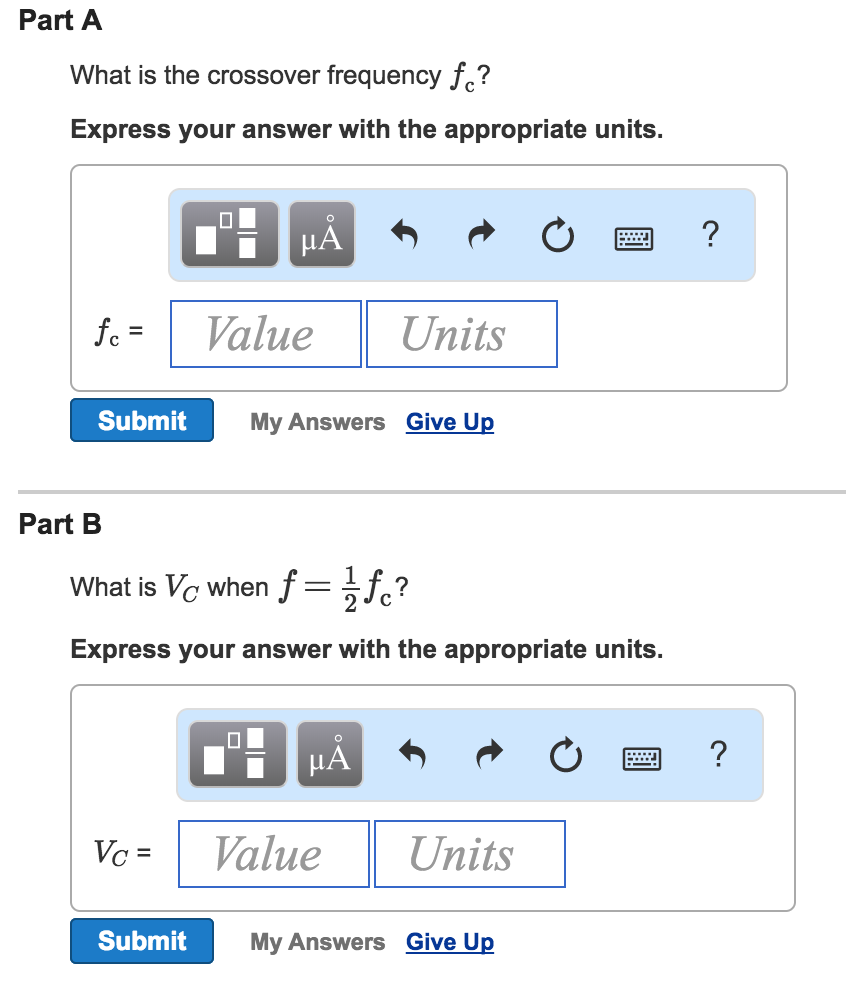Show keyboard shortcuts in Part A toolbar
Screen dimensions: 846x990
coord(634,236)
